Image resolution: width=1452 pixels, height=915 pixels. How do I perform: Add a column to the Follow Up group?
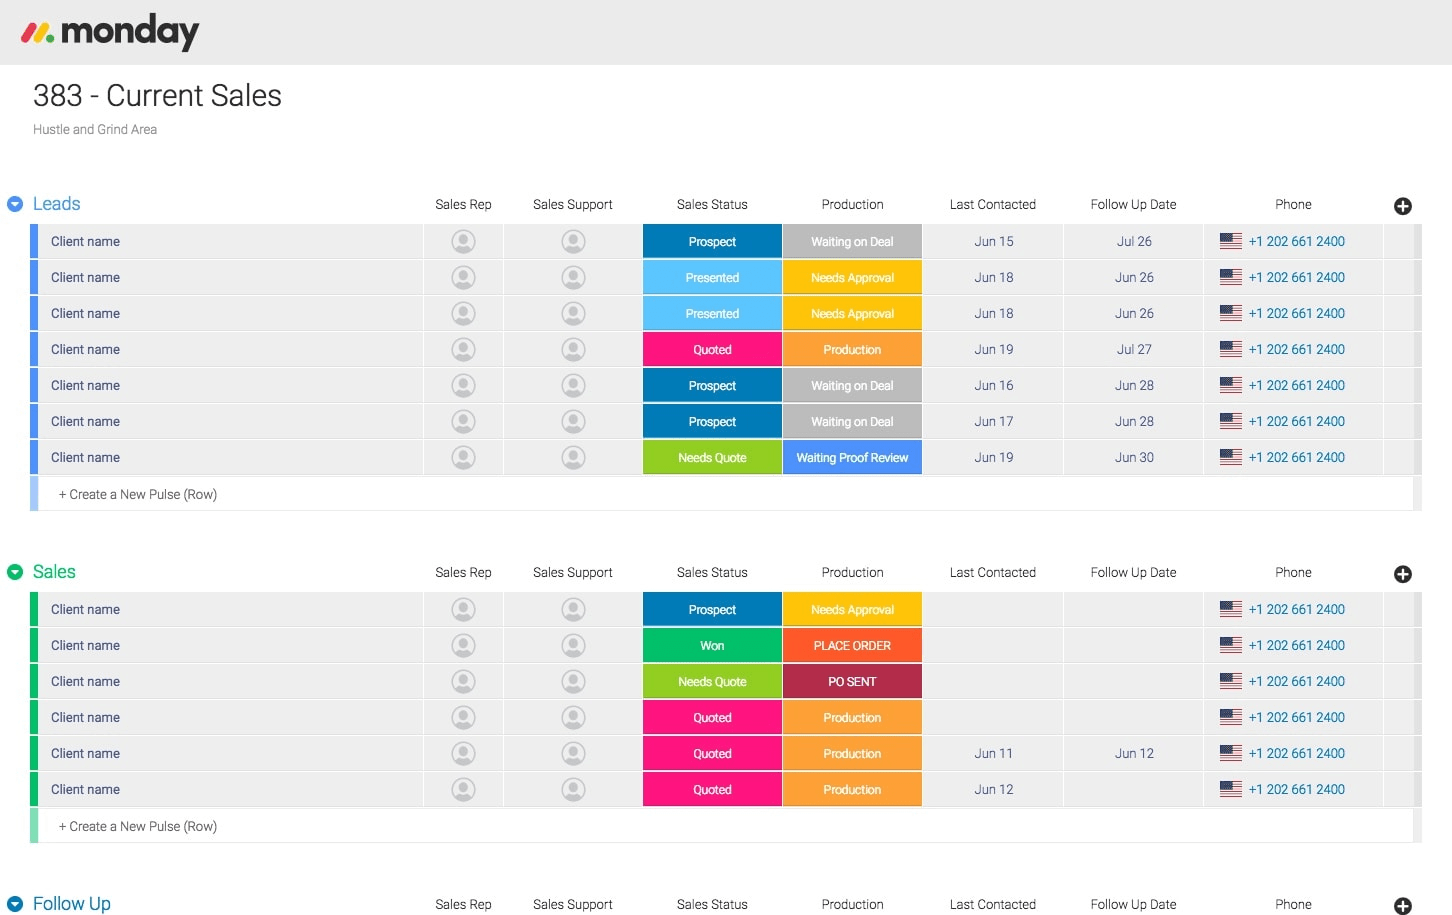(1403, 906)
